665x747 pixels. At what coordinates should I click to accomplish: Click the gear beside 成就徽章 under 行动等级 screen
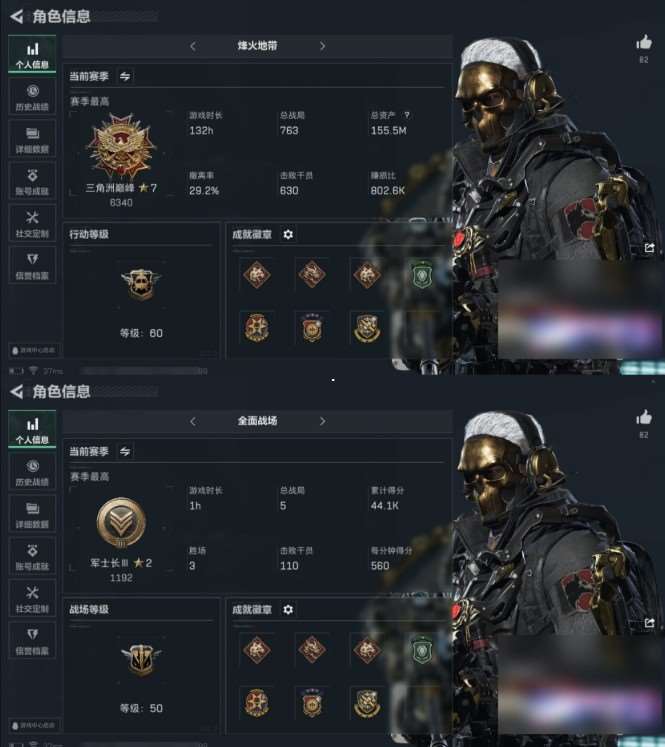[288, 234]
